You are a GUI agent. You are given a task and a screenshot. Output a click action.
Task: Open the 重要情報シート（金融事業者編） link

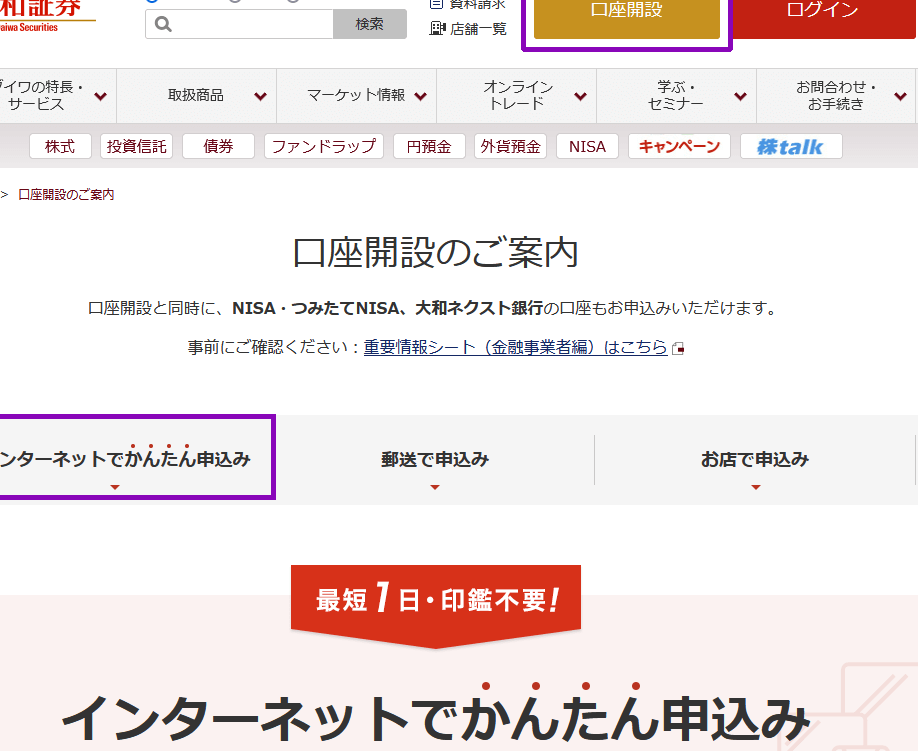515,347
